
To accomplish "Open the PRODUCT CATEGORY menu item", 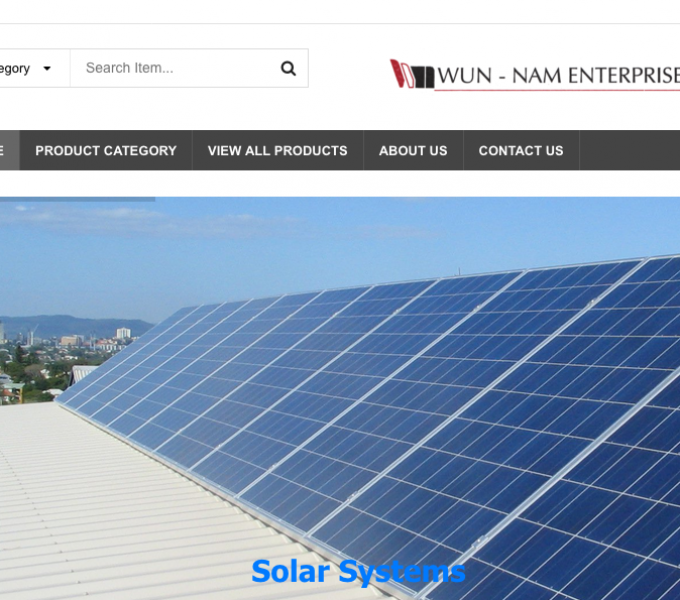I will pyautogui.click(x=106, y=150).
